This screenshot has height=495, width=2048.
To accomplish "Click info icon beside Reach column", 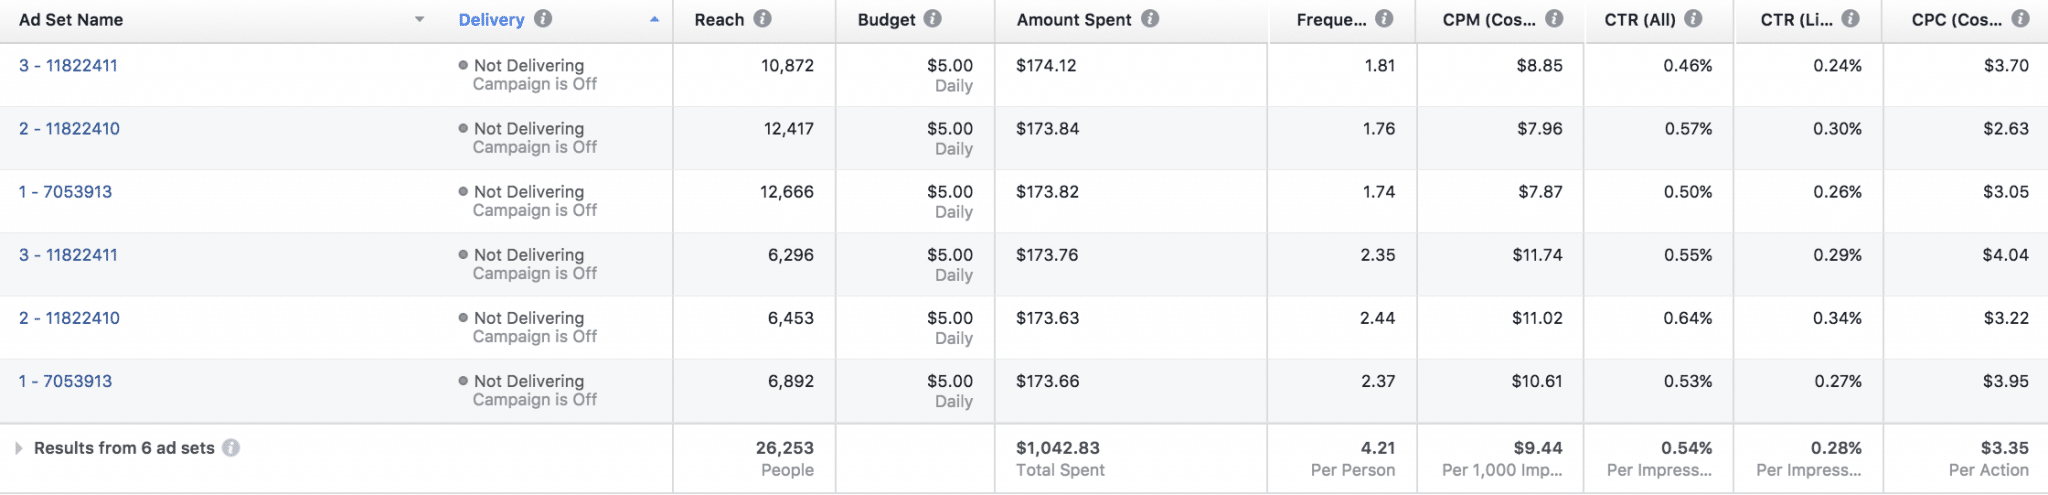I will point(763,19).
